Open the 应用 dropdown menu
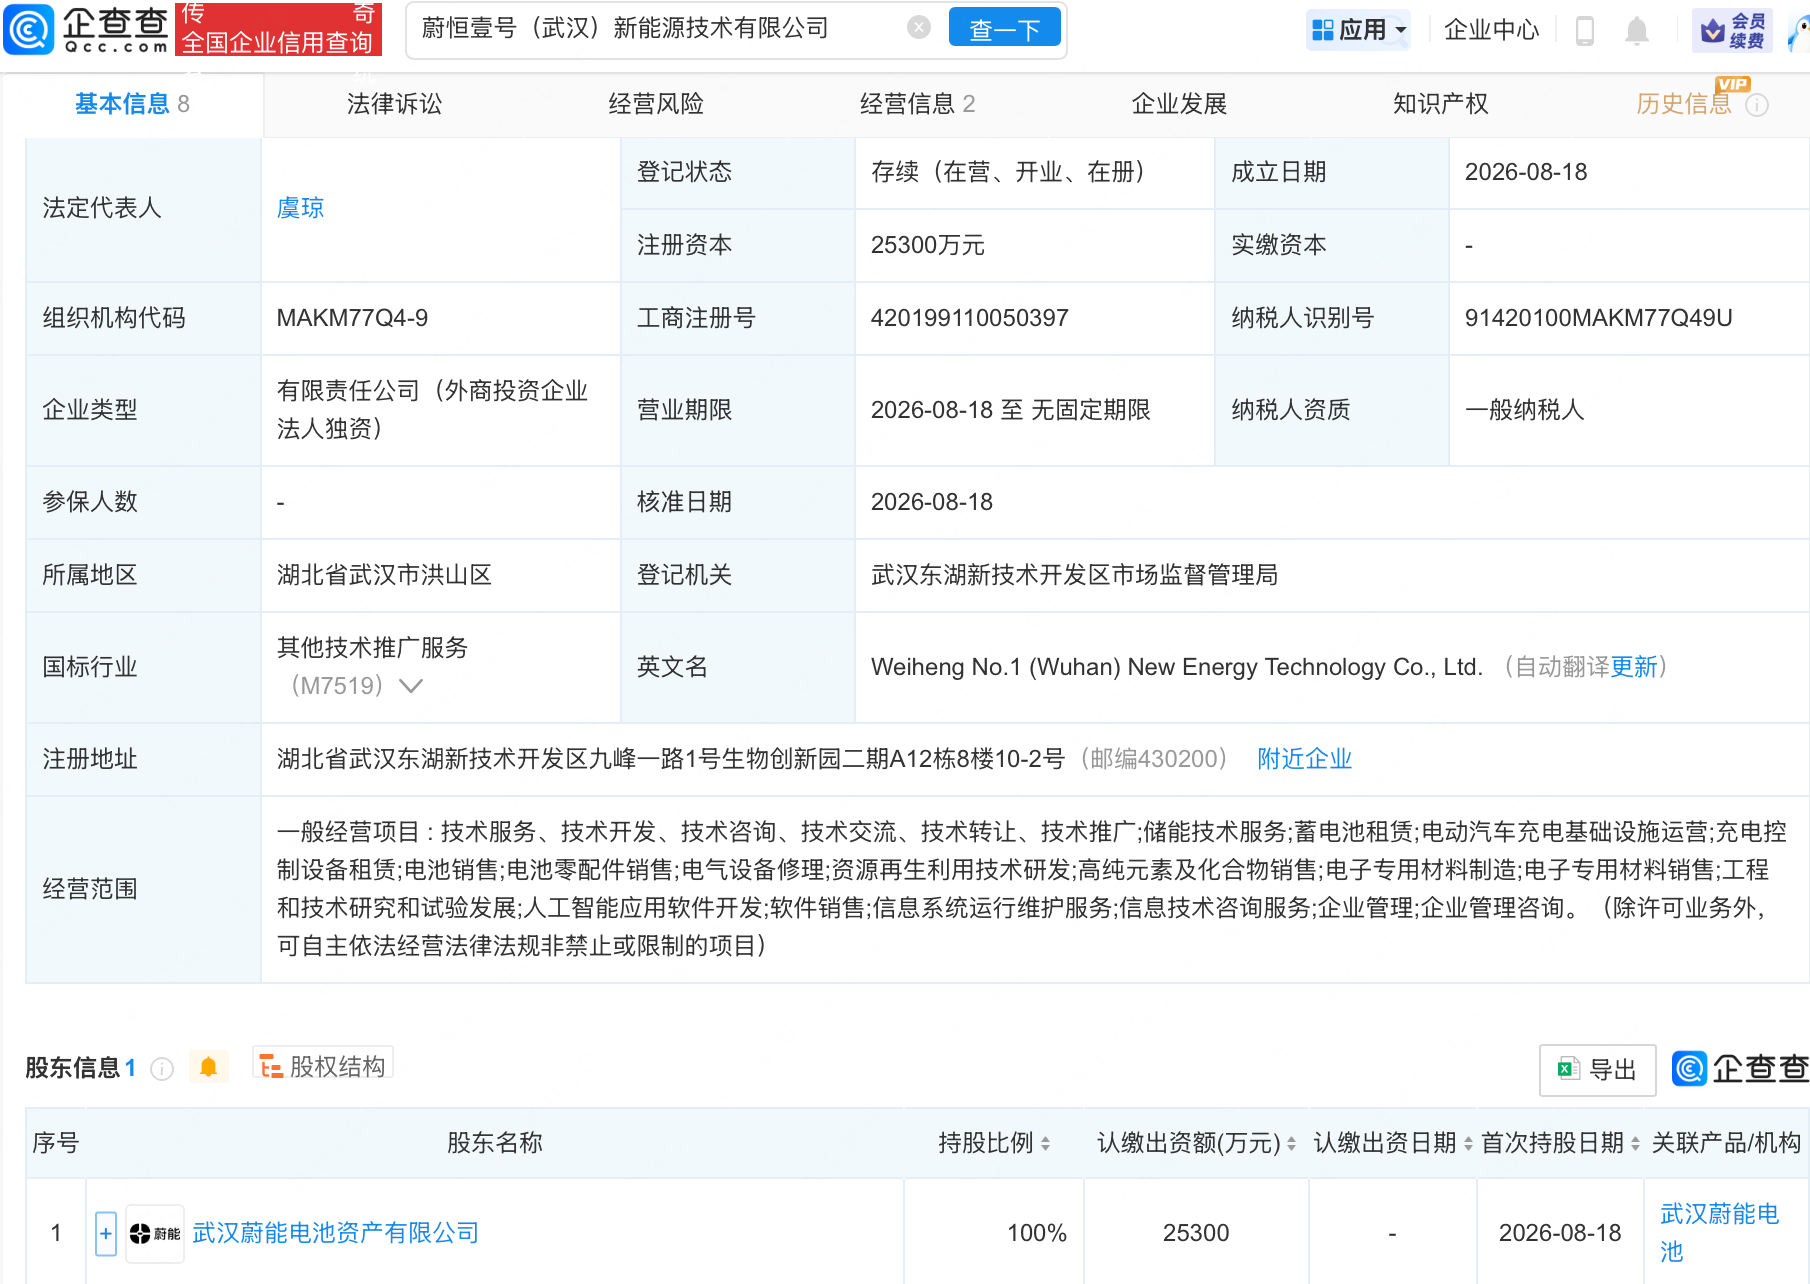This screenshot has width=1810, height=1284. point(1359,30)
